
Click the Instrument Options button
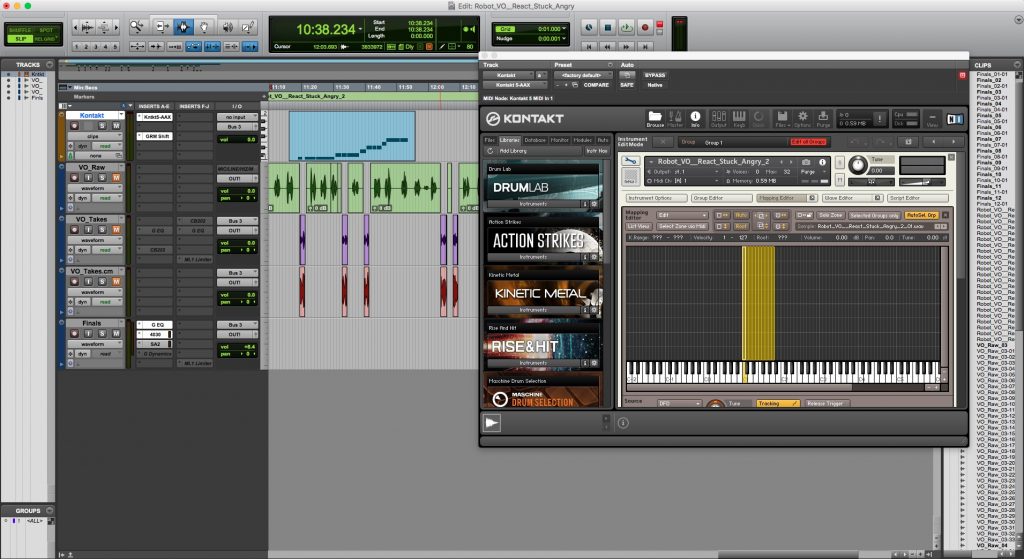[656, 198]
